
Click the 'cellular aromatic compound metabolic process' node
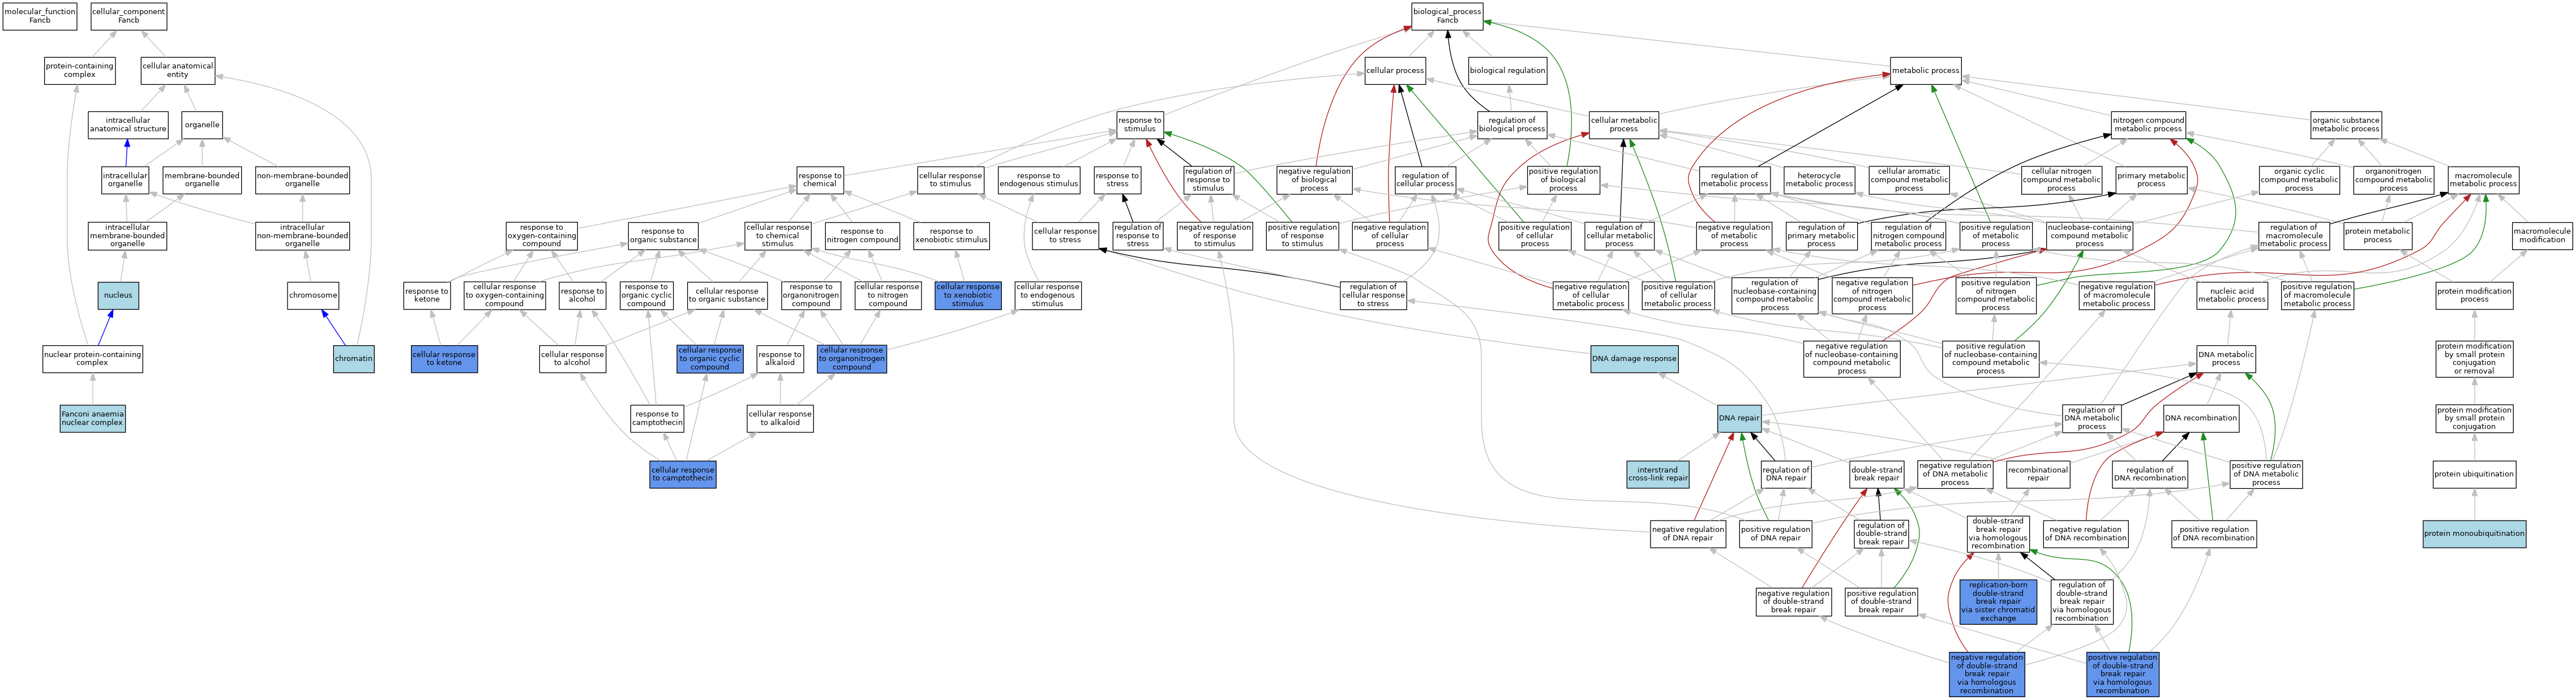coord(1909,180)
